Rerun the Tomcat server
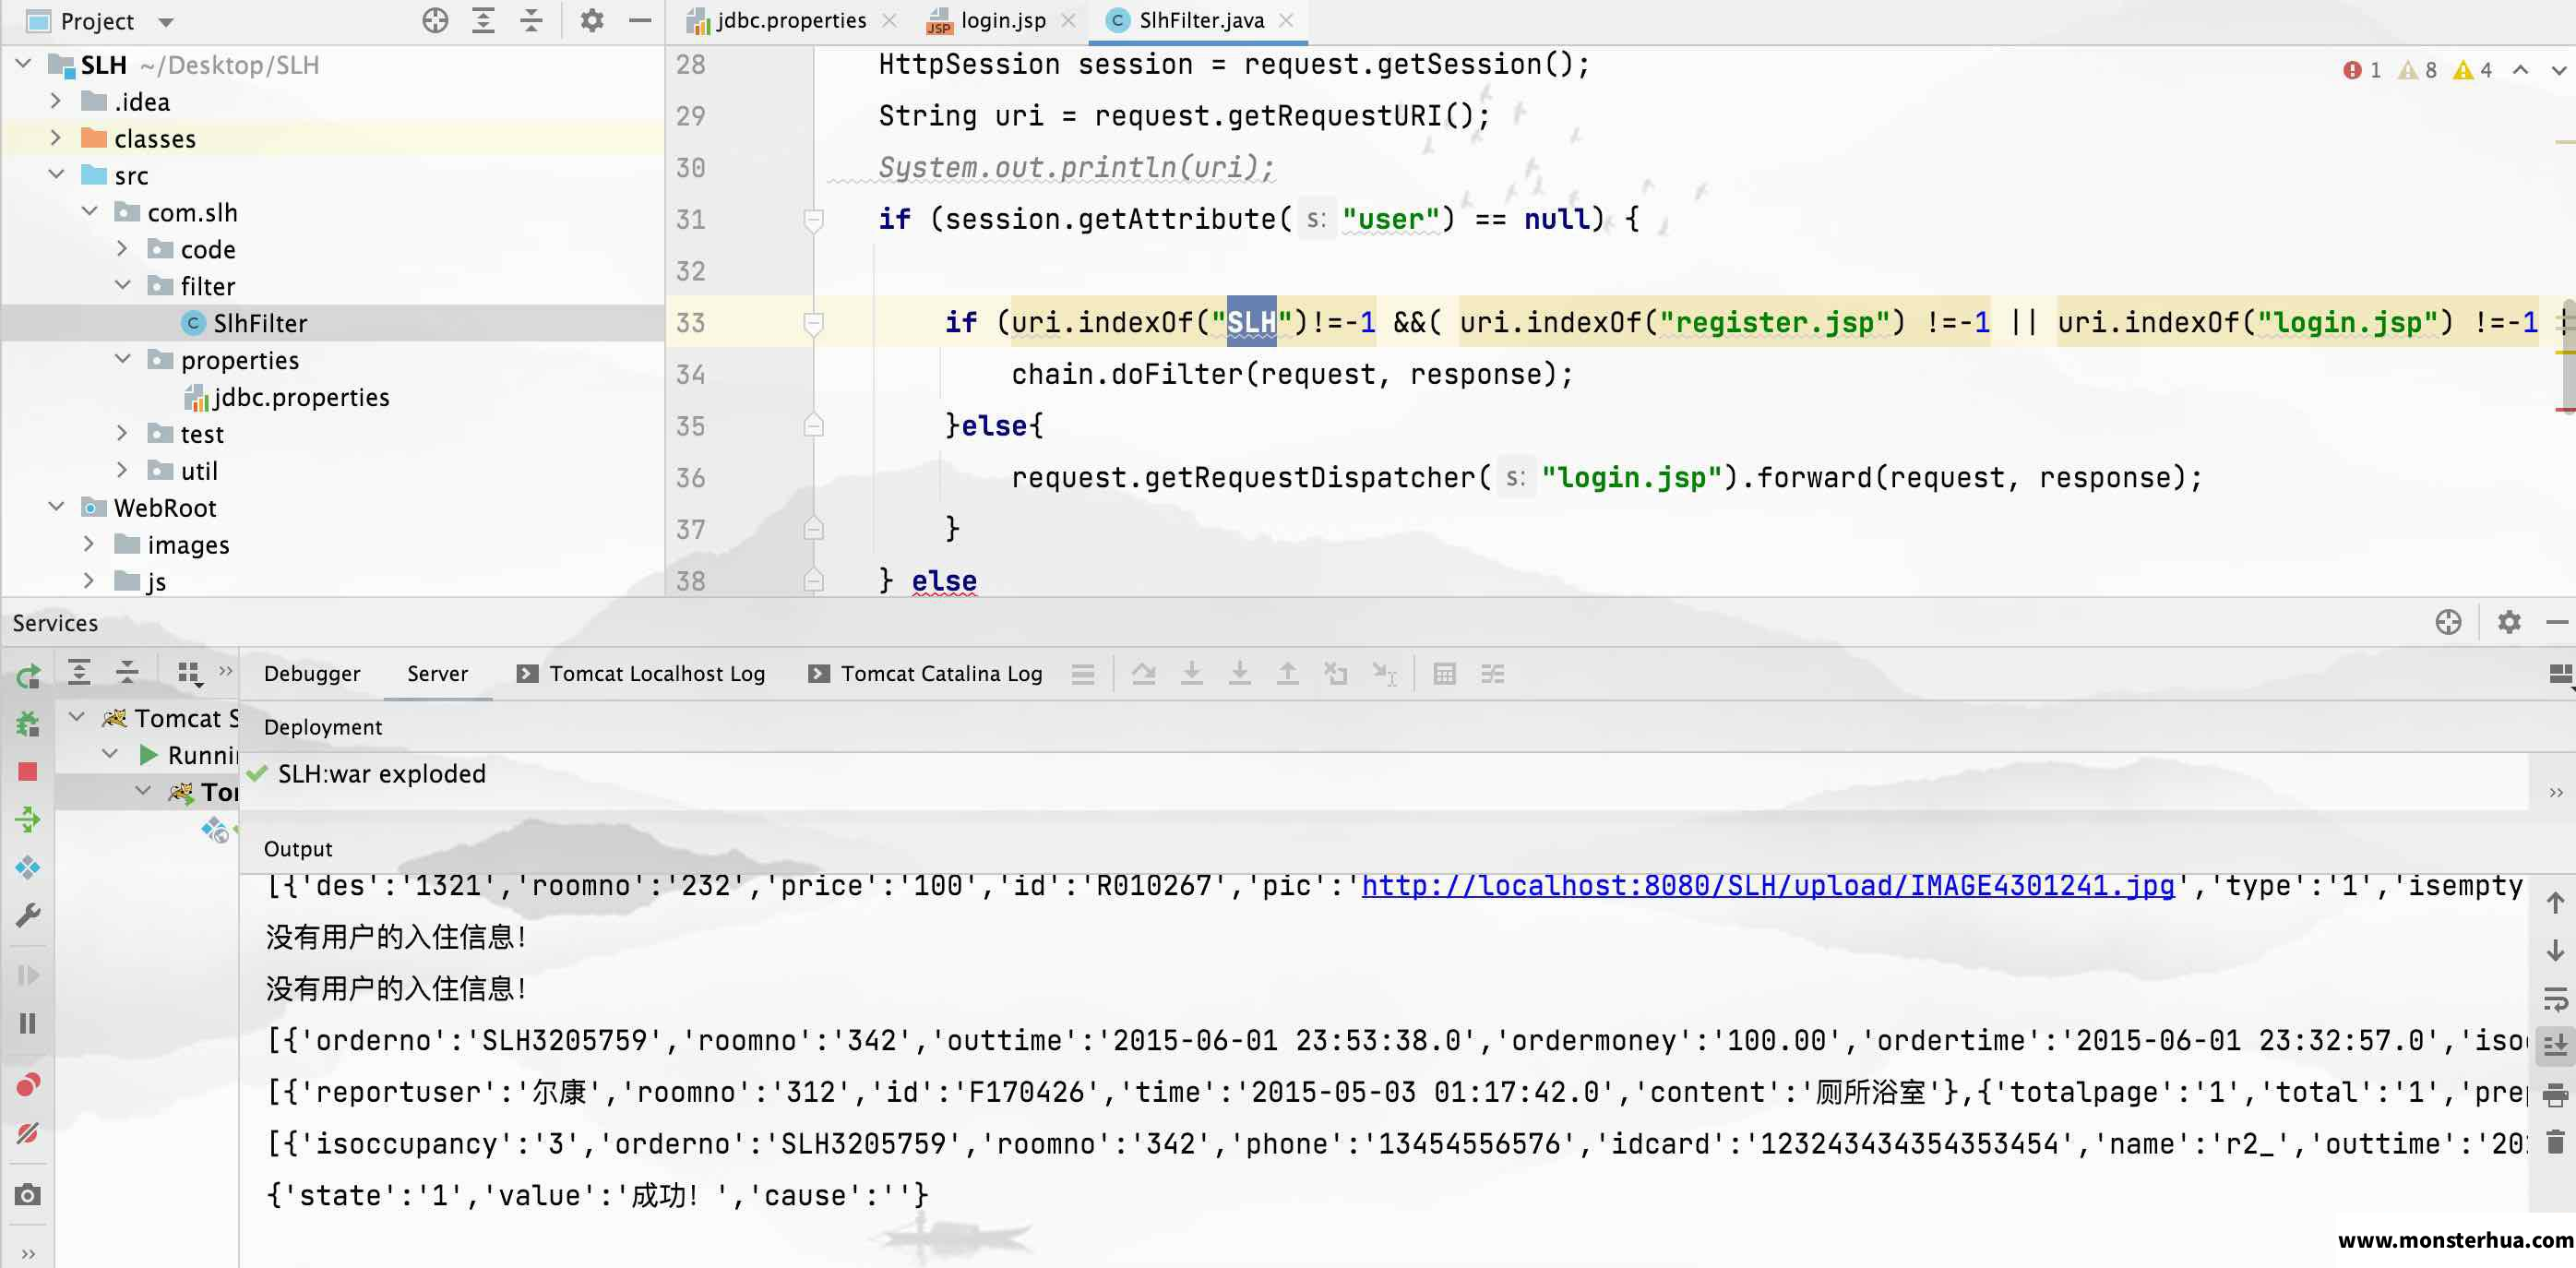2576x1268 pixels. pos(28,676)
